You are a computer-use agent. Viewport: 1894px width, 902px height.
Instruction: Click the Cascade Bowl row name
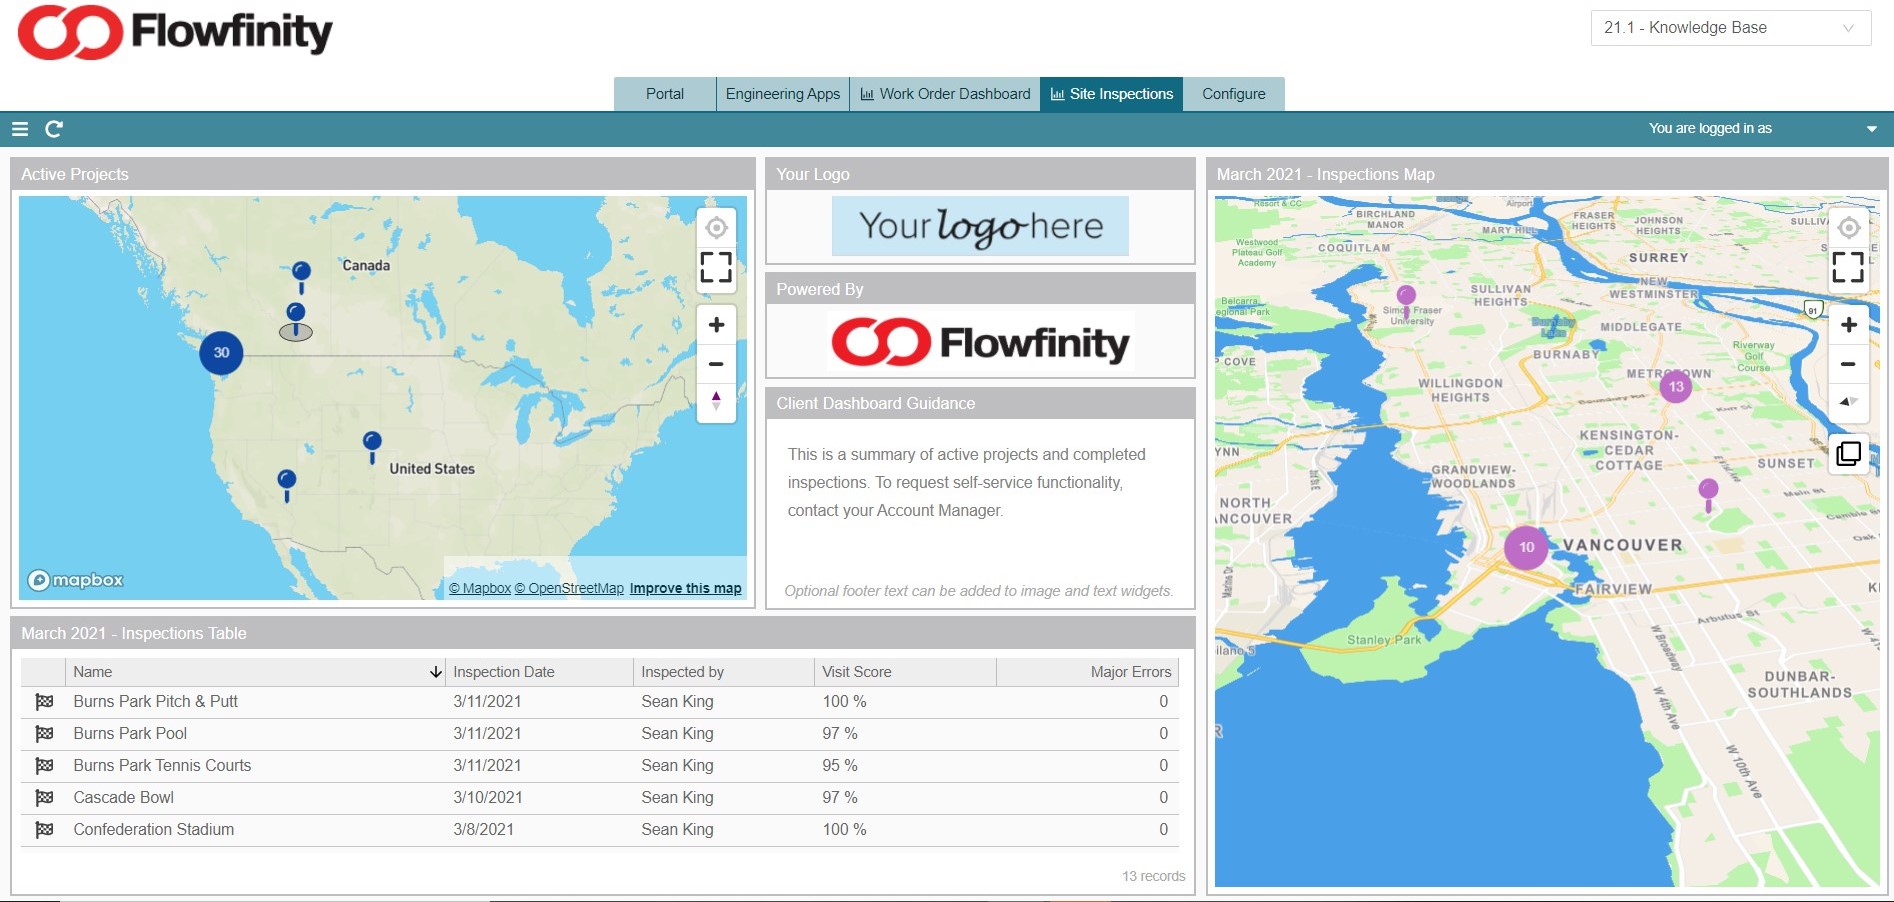click(x=124, y=798)
